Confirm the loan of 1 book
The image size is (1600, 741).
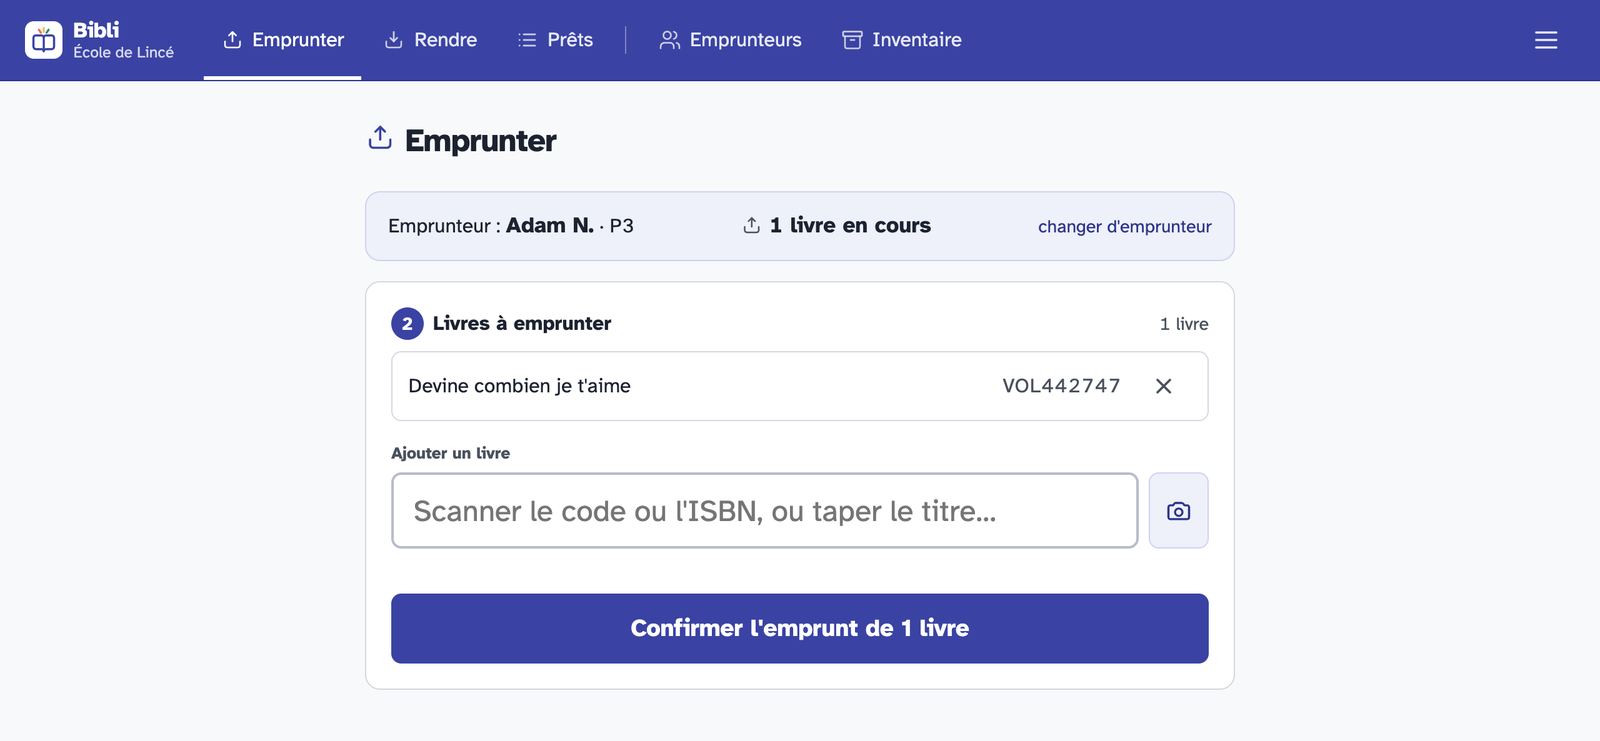tap(800, 628)
